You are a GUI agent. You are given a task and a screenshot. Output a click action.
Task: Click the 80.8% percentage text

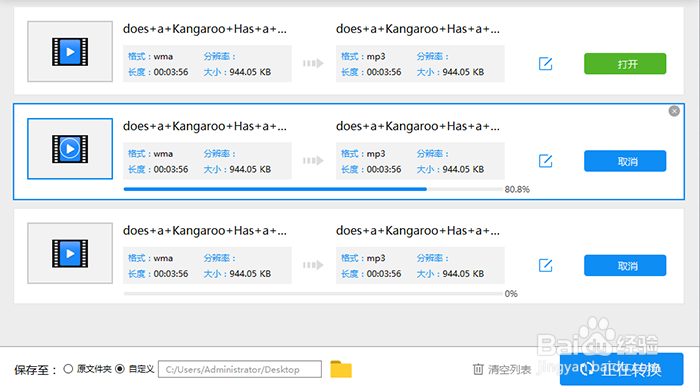[x=517, y=189]
